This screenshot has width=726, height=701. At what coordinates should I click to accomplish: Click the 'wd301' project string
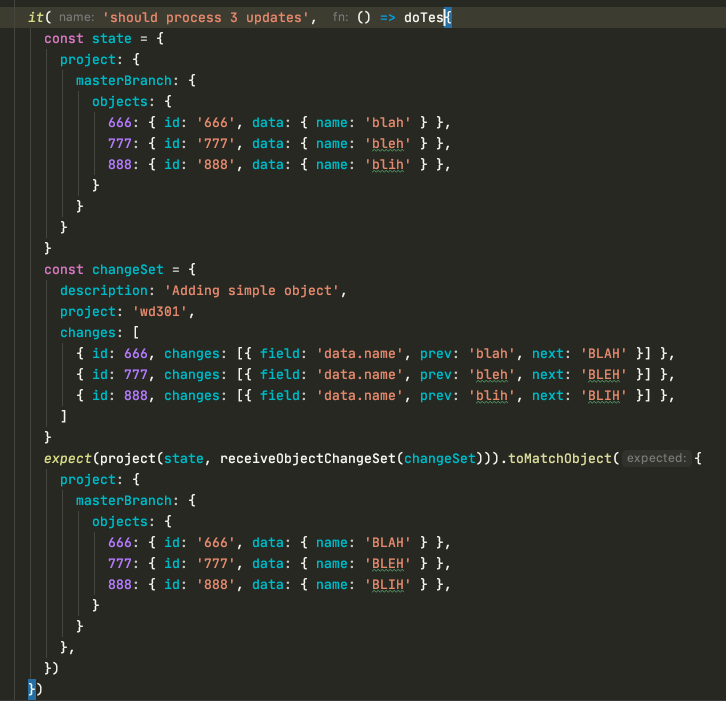pyautogui.click(x=160, y=312)
